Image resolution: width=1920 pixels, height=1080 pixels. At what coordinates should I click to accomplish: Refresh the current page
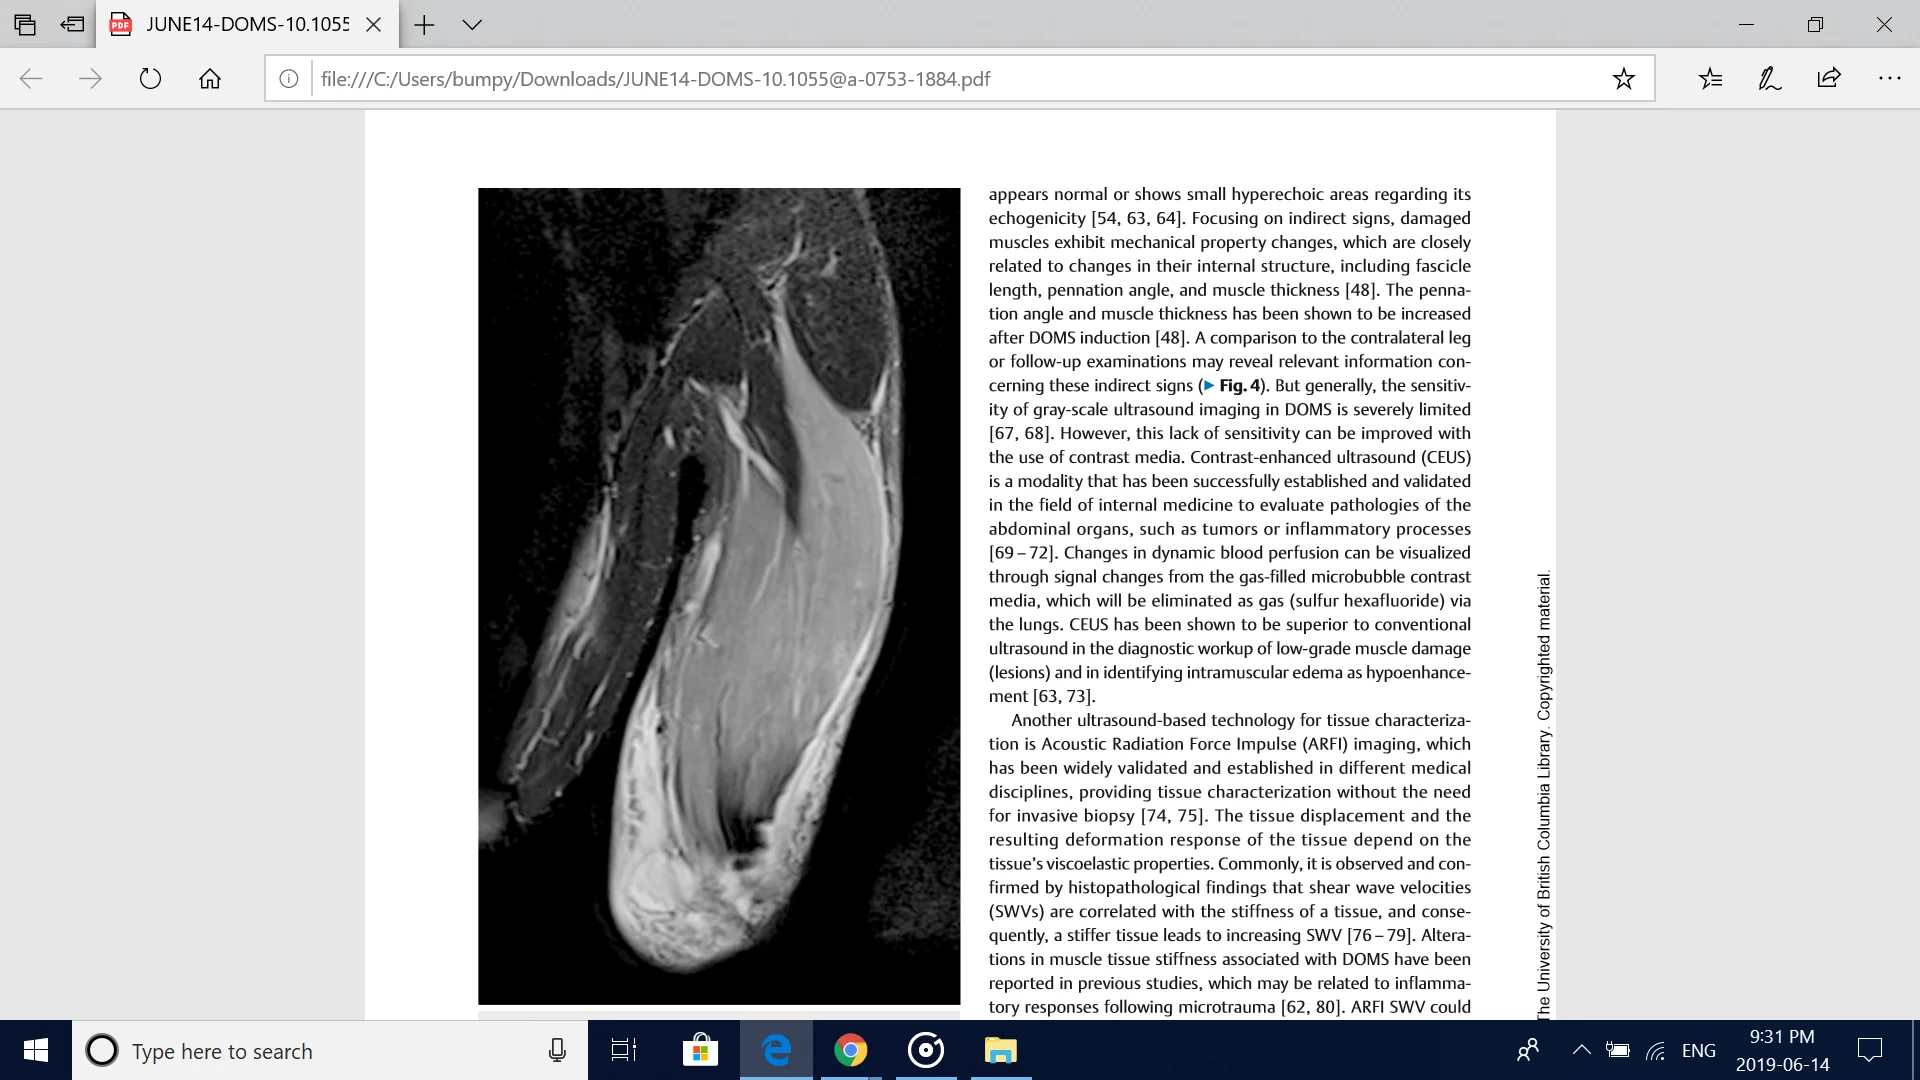tap(150, 79)
